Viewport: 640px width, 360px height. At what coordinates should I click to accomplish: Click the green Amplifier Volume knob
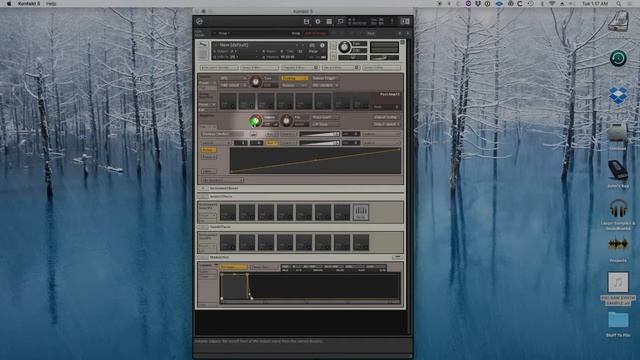click(256, 121)
